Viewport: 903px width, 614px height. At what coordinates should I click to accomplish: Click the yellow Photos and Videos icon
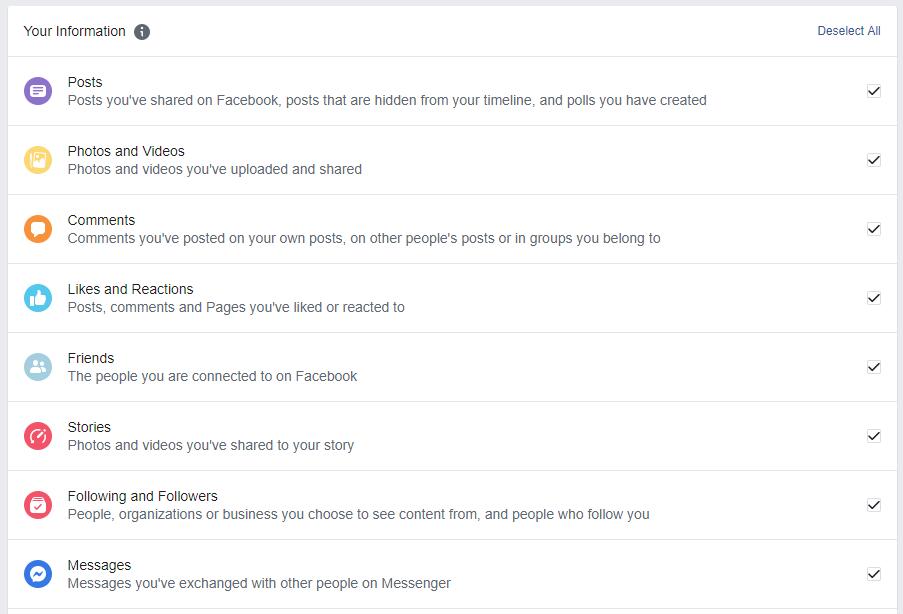(x=38, y=160)
